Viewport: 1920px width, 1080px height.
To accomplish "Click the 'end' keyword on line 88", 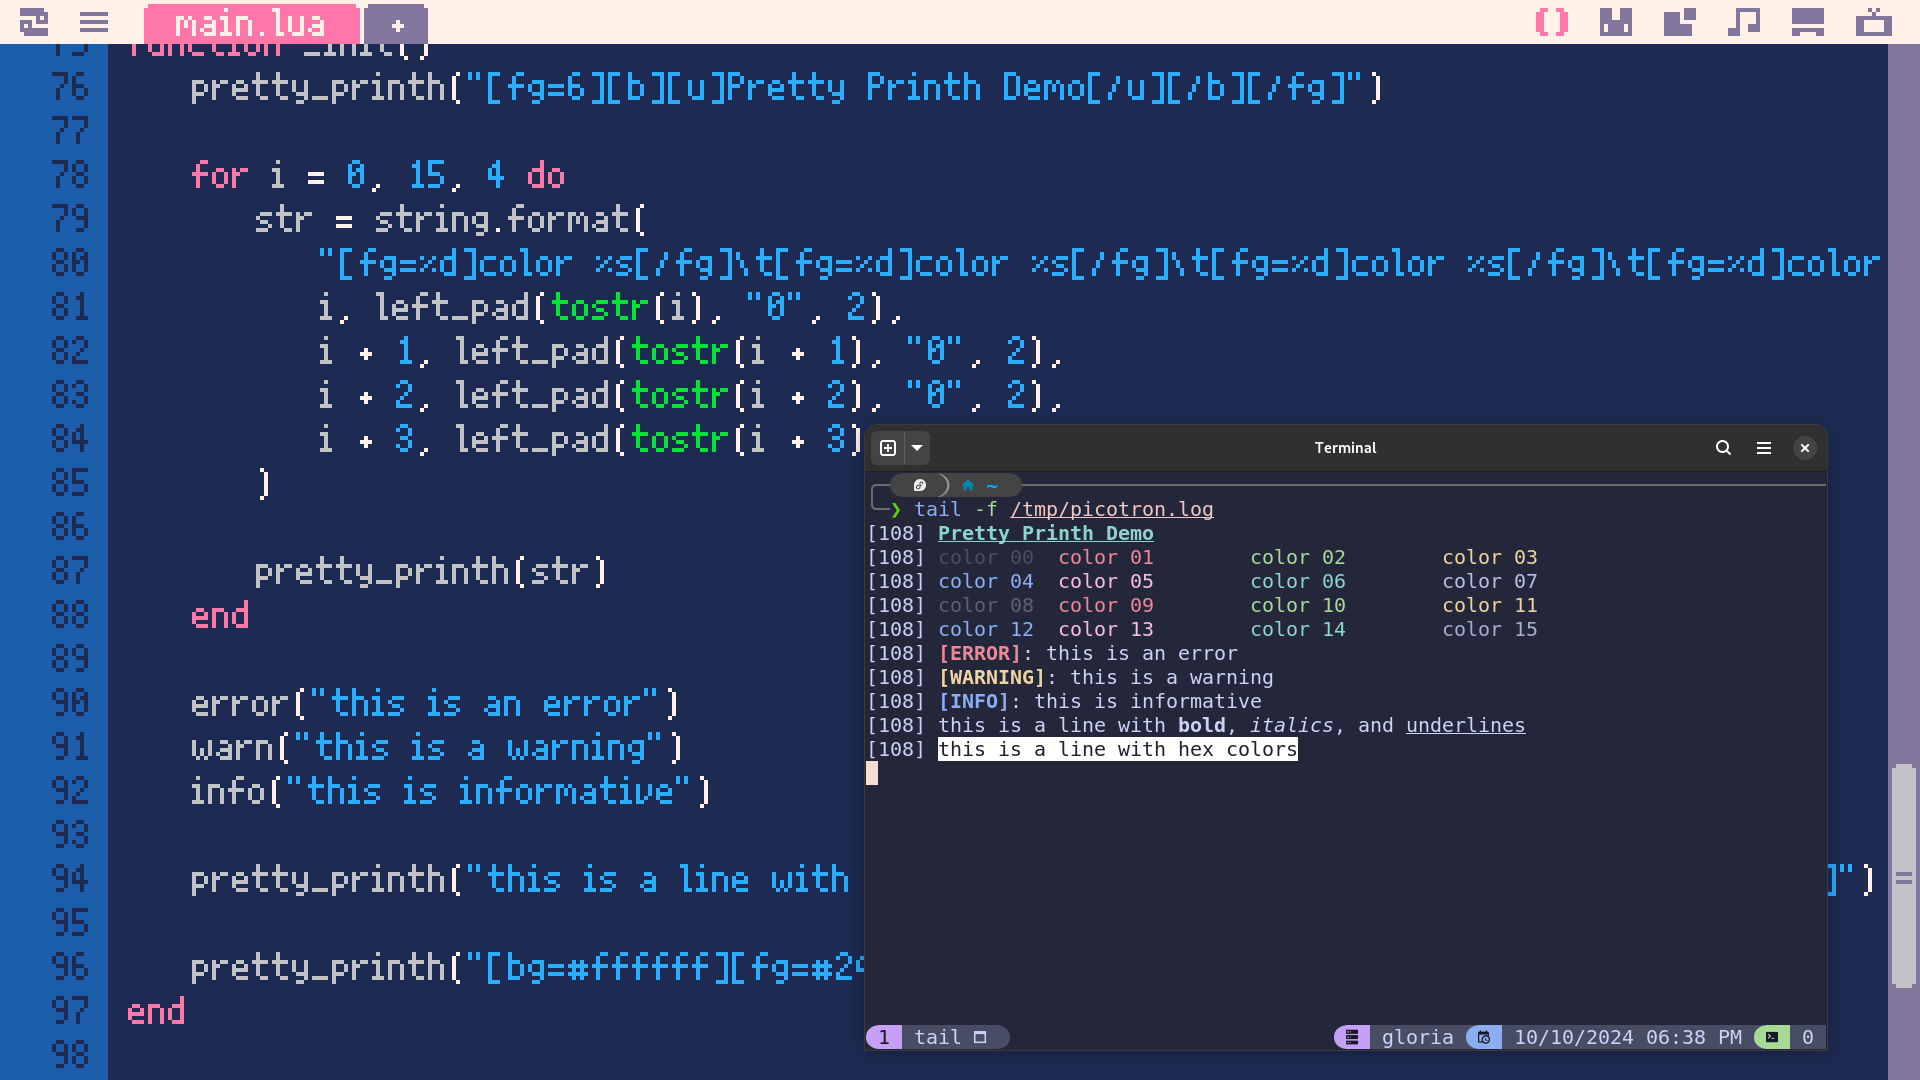I will point(219,616).
